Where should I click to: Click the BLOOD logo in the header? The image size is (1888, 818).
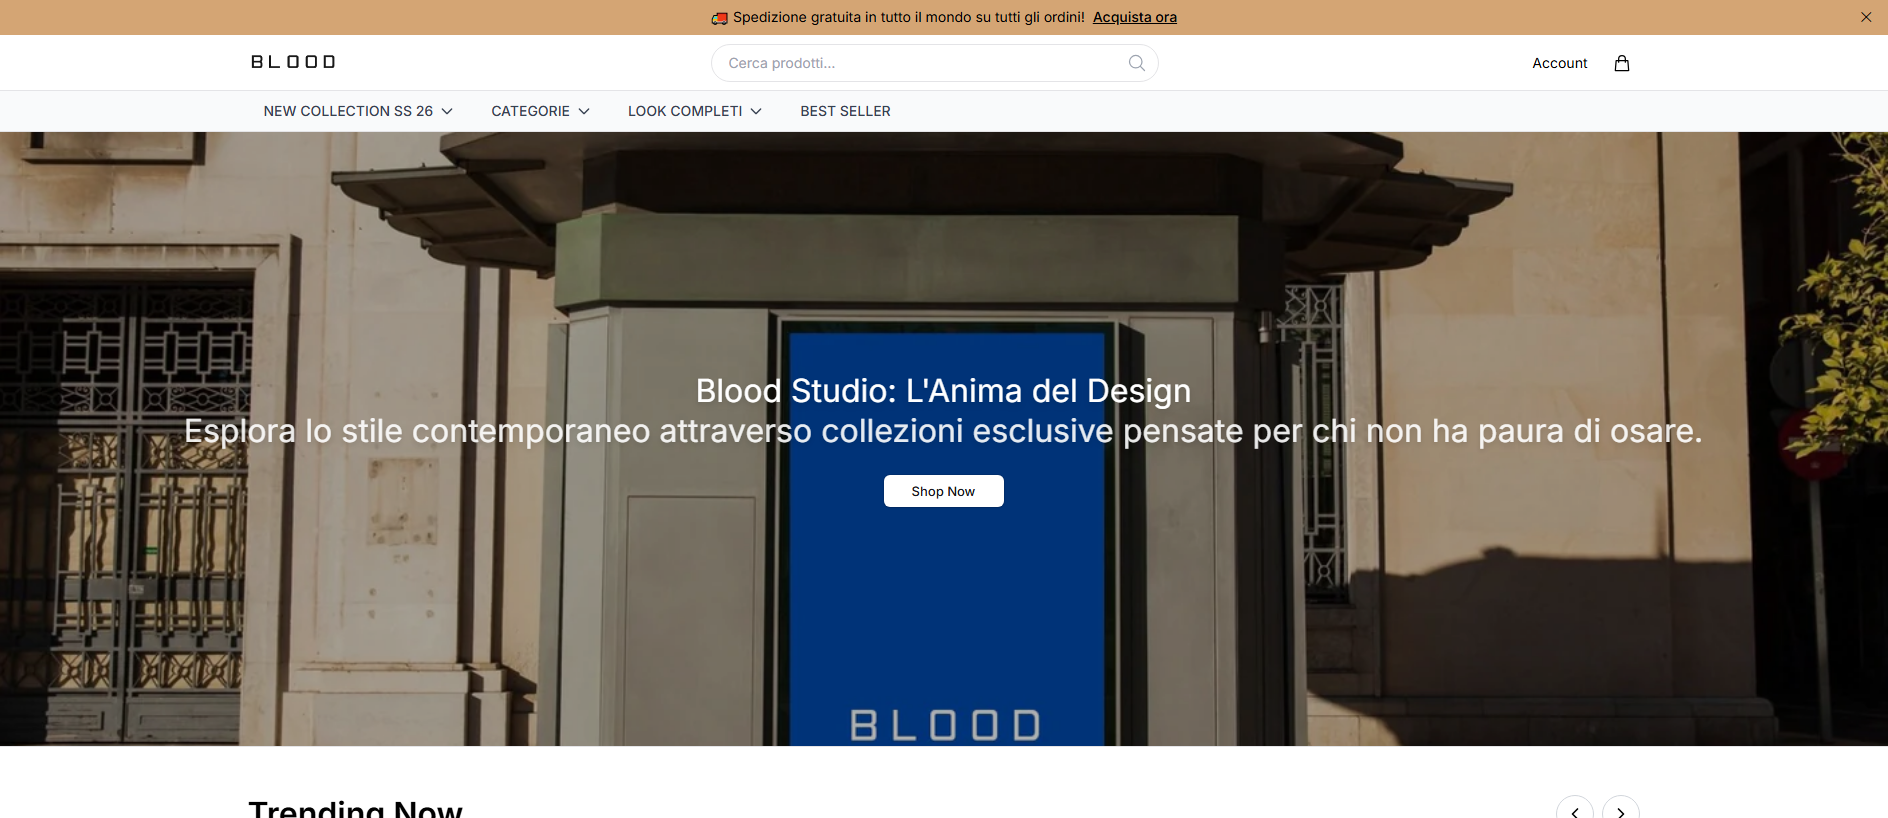(x=293, y=62)
